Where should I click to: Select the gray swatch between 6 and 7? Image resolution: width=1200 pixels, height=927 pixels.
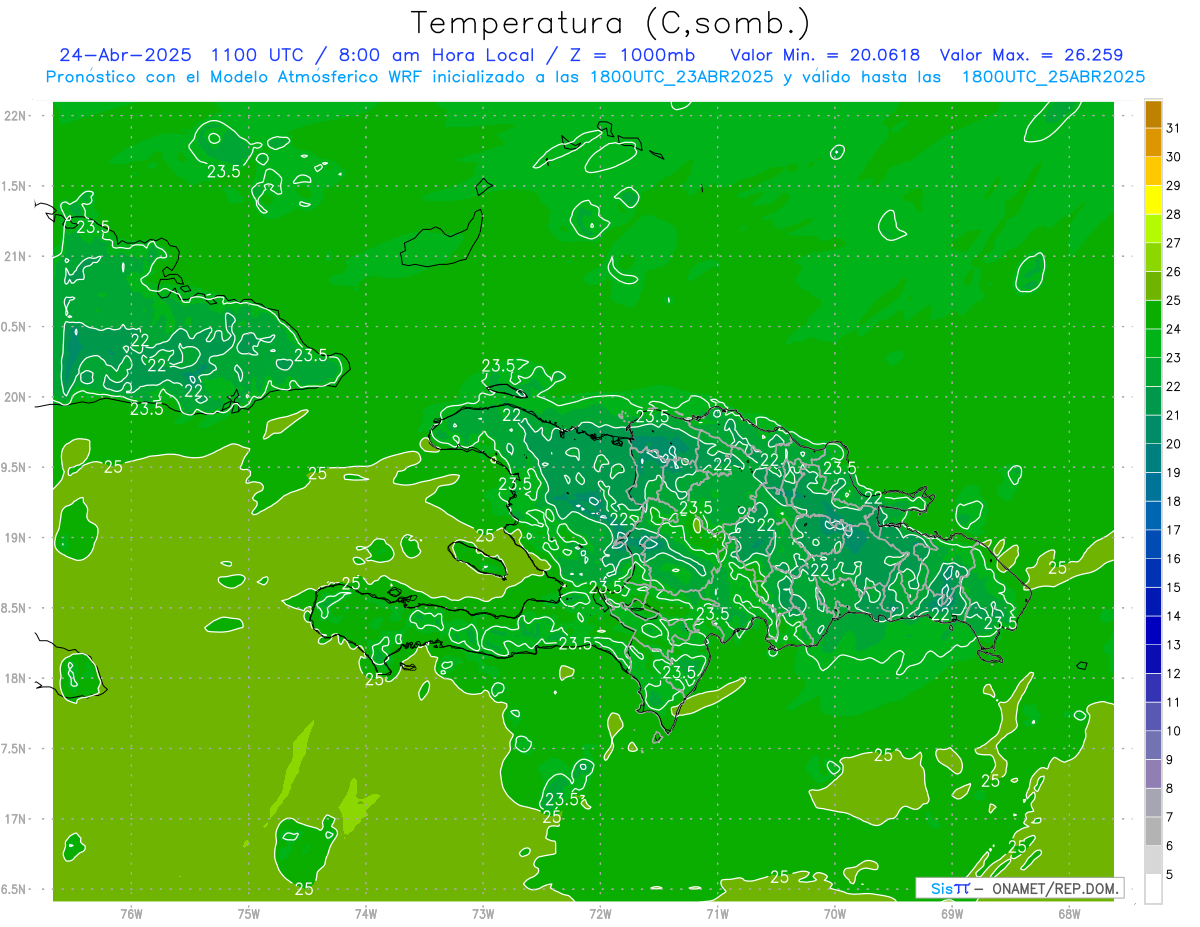pos(1153,831)
